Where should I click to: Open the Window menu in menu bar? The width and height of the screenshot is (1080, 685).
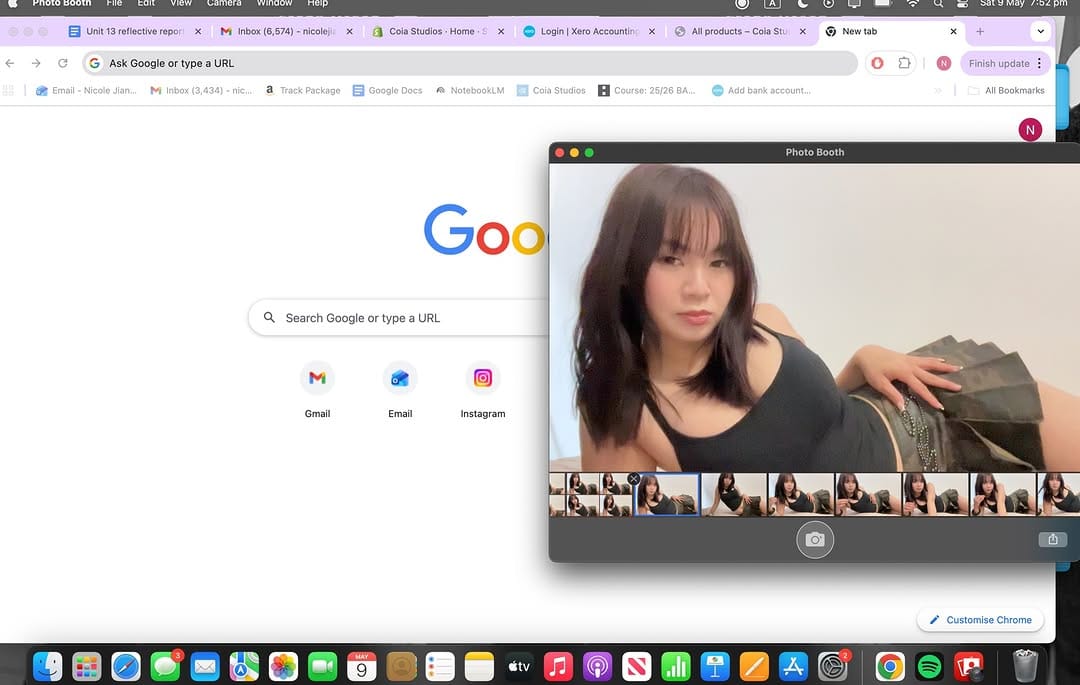tap(274, 3)
